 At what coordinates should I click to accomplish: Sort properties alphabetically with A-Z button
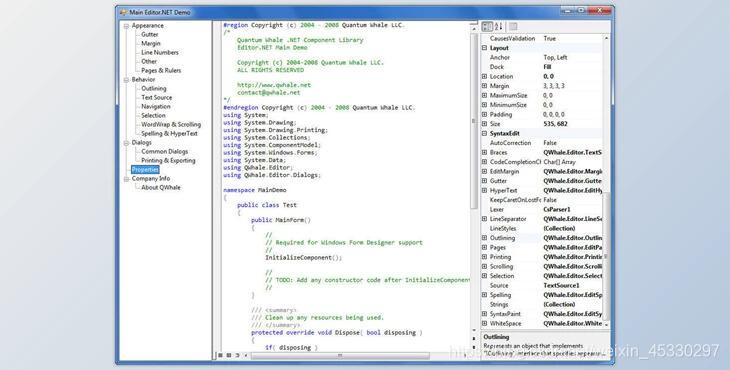[499, 27]
